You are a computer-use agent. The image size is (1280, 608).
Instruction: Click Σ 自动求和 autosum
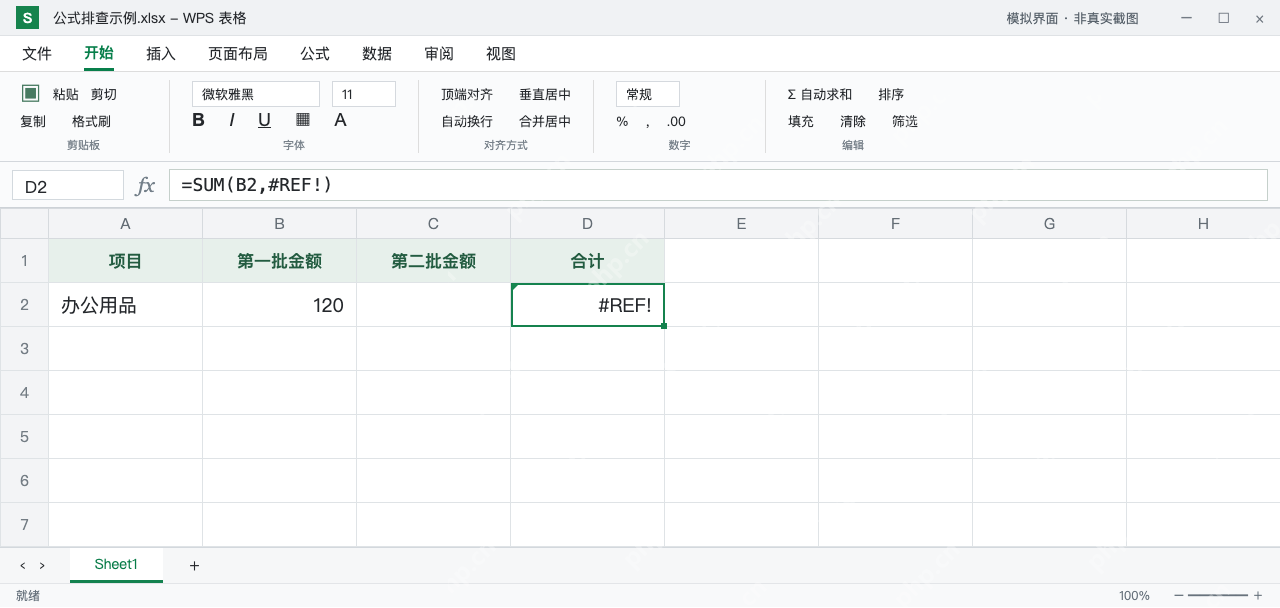[x=820, y=94]
